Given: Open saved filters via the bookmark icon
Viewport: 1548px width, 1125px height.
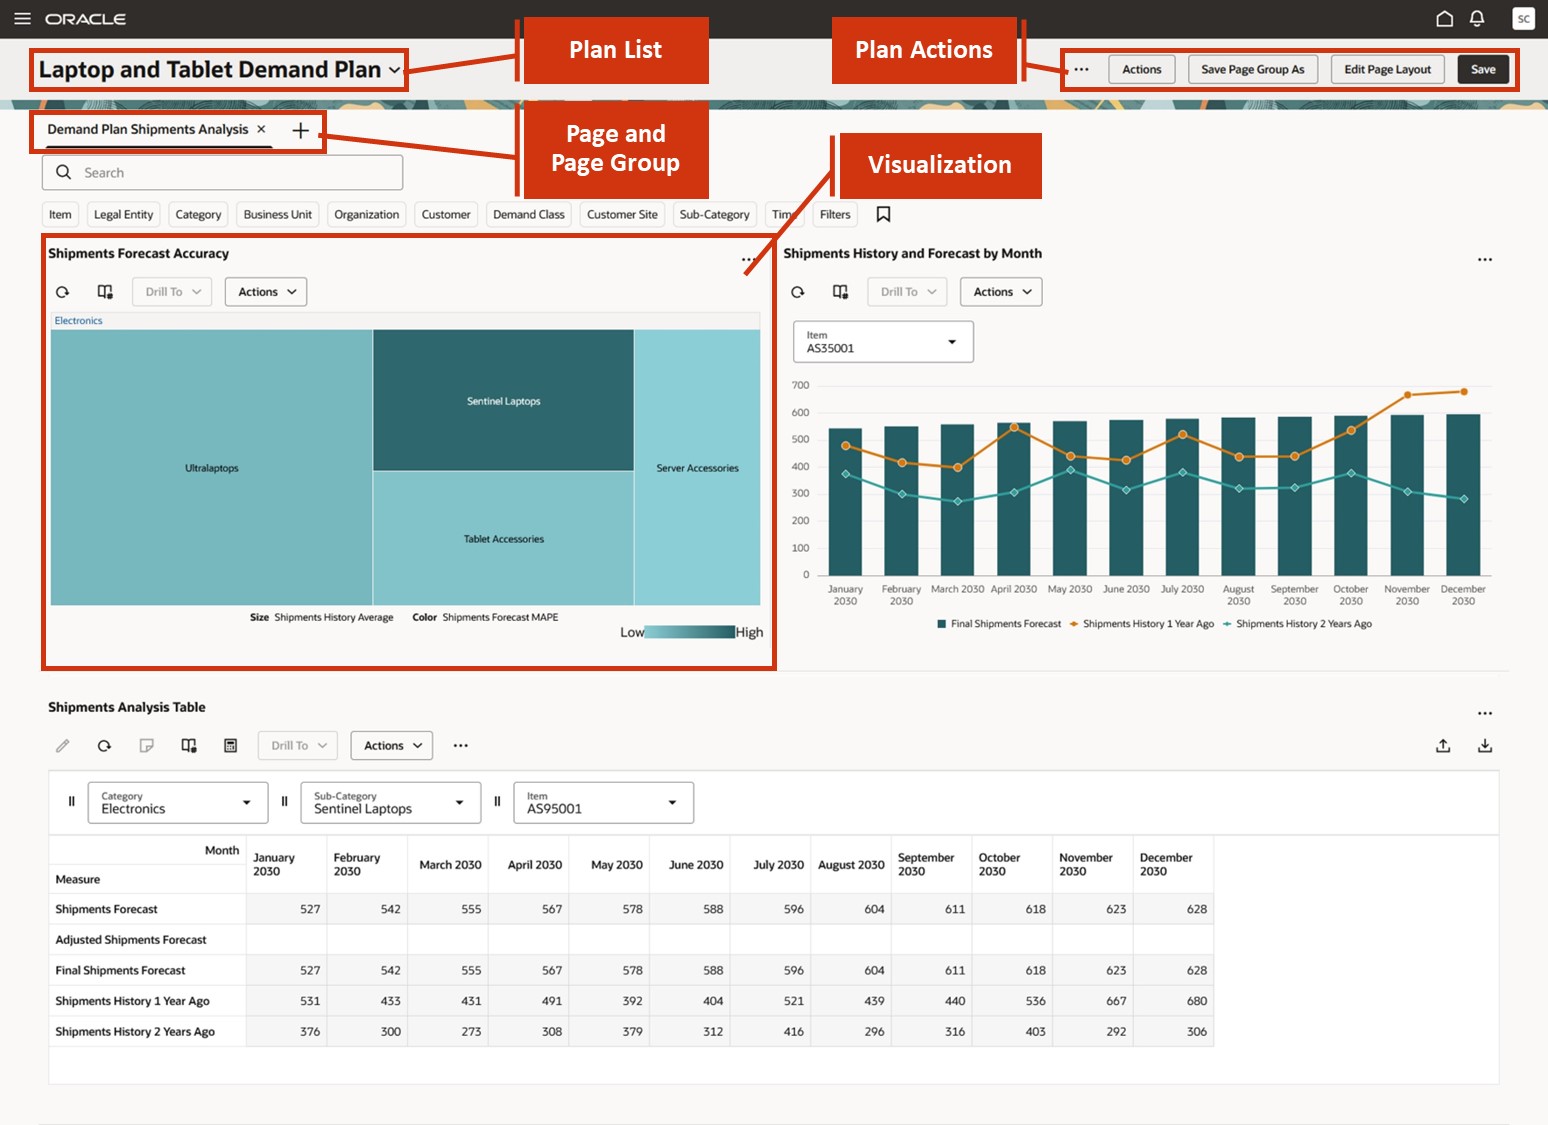Looking at the screenshot, I should pos(883,214).
